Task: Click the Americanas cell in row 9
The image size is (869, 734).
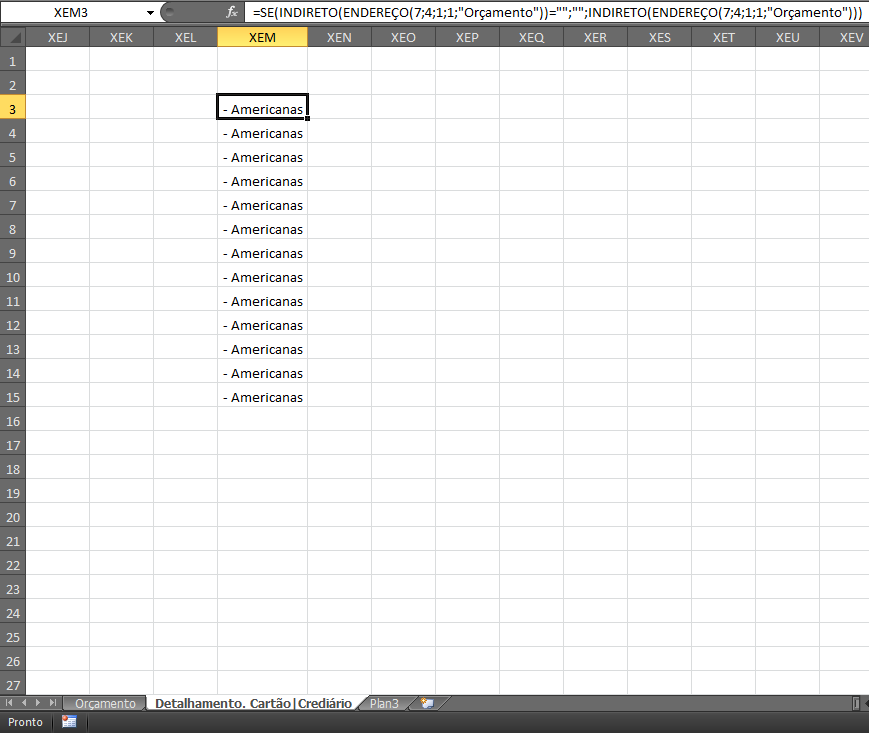Action: click(x=262, y=253)
